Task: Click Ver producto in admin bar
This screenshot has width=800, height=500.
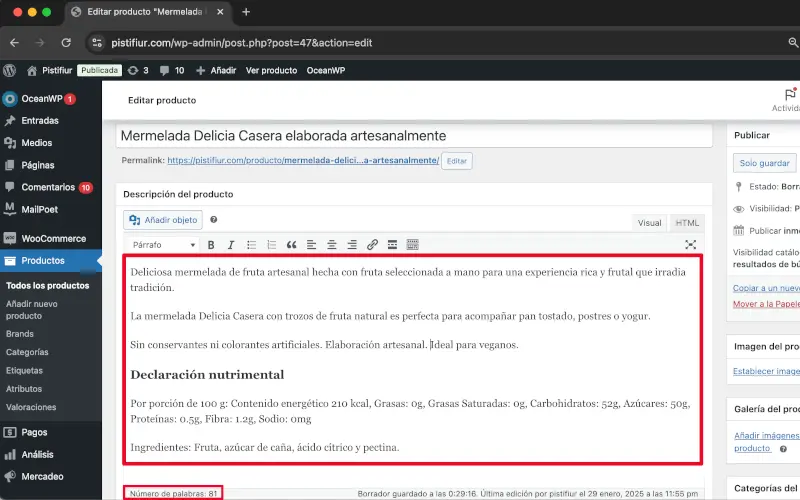Action: point(271,70)
